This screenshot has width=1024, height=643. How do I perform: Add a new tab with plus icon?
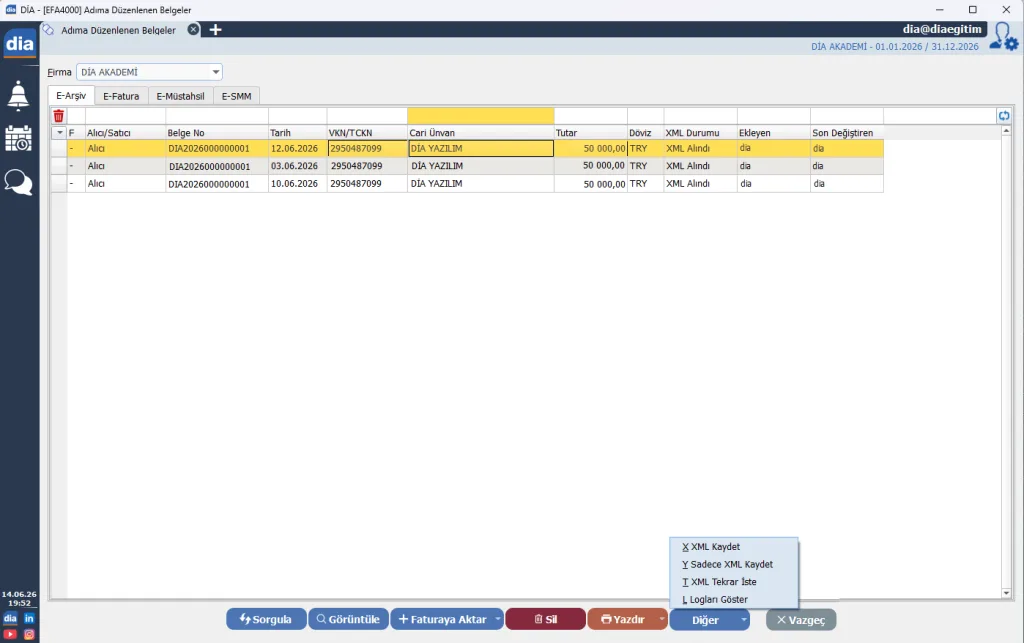point(216,29)
